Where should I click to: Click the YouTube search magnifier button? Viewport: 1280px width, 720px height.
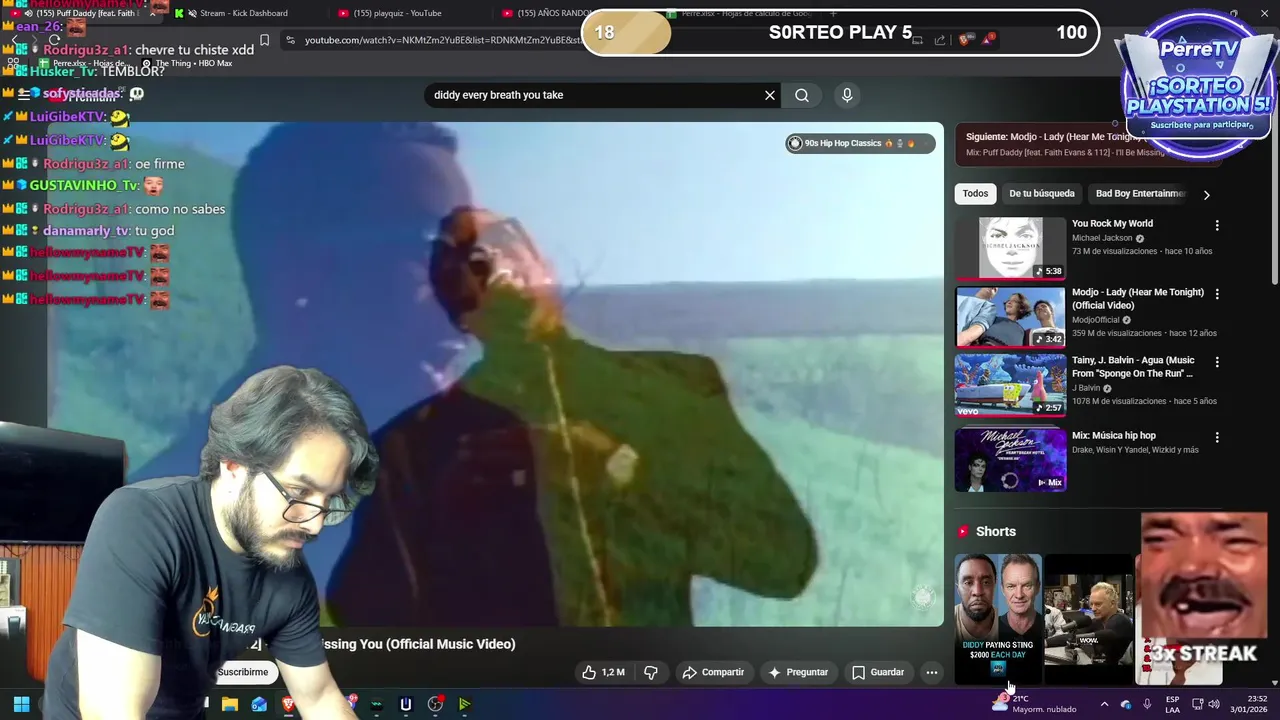click(802, 95)
